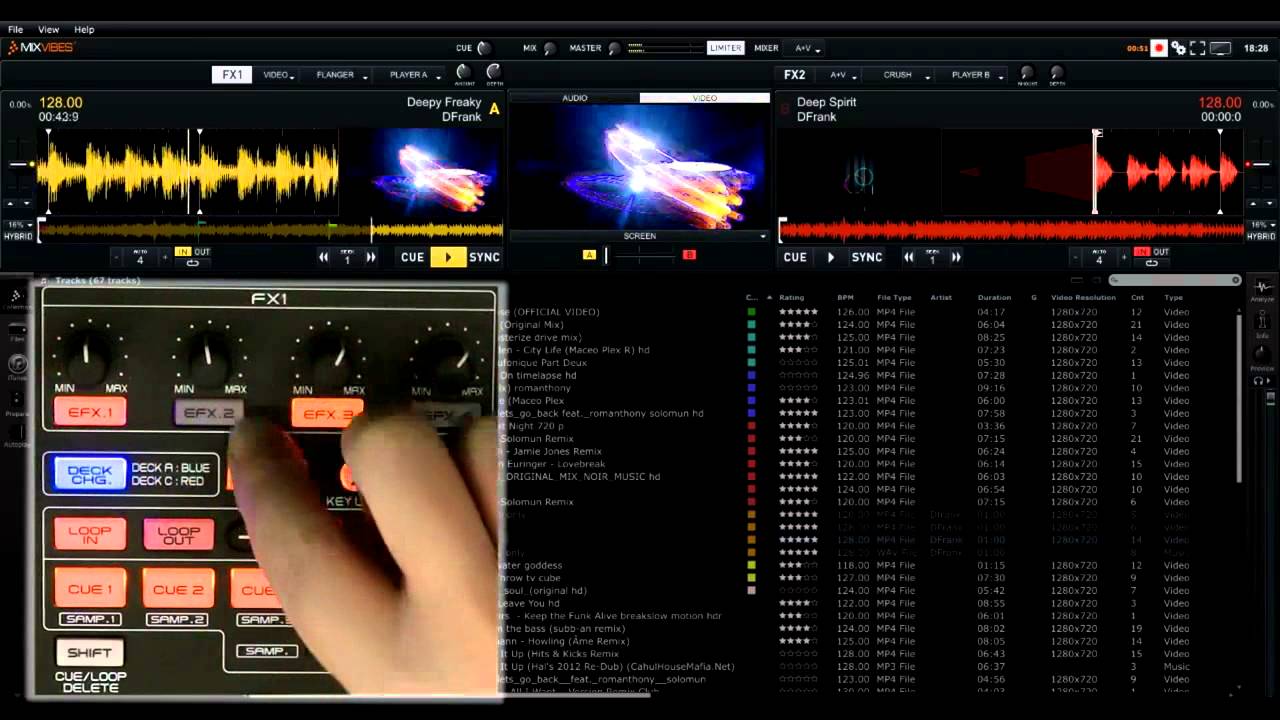
Task: Click the green color swatch of the first track
Action: 752,312
